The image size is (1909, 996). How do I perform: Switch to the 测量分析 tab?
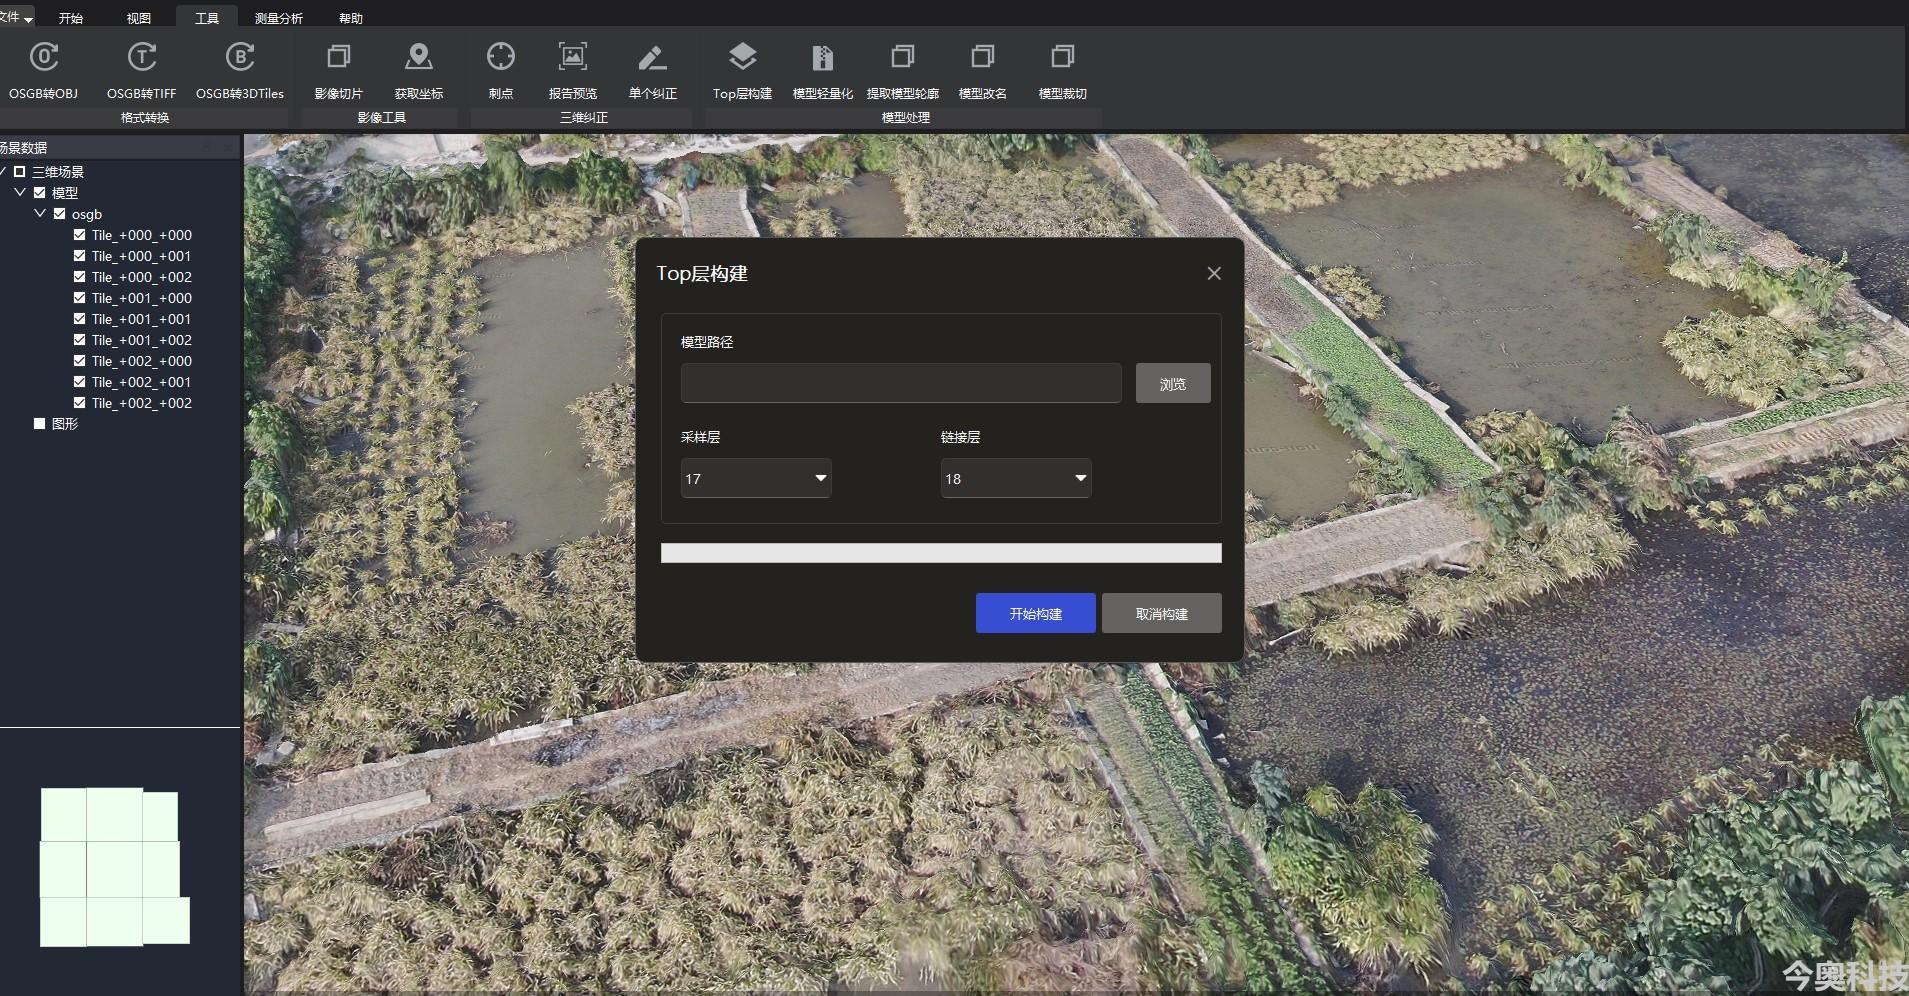(x=278, y=18)
